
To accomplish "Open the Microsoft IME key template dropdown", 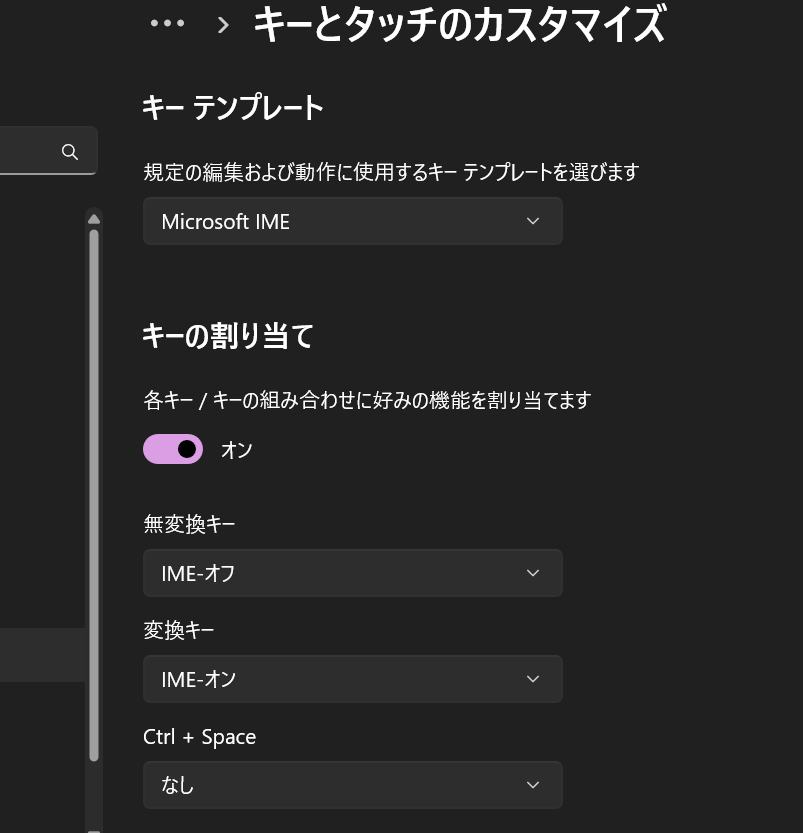I will [353, 221].
